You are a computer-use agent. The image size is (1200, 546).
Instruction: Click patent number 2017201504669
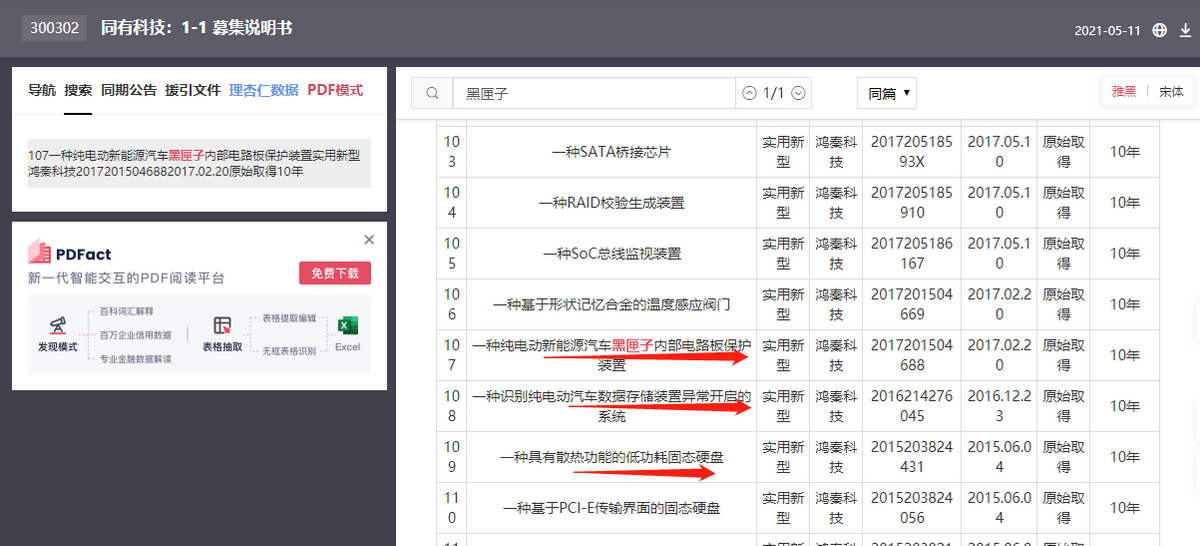point(911,305)
